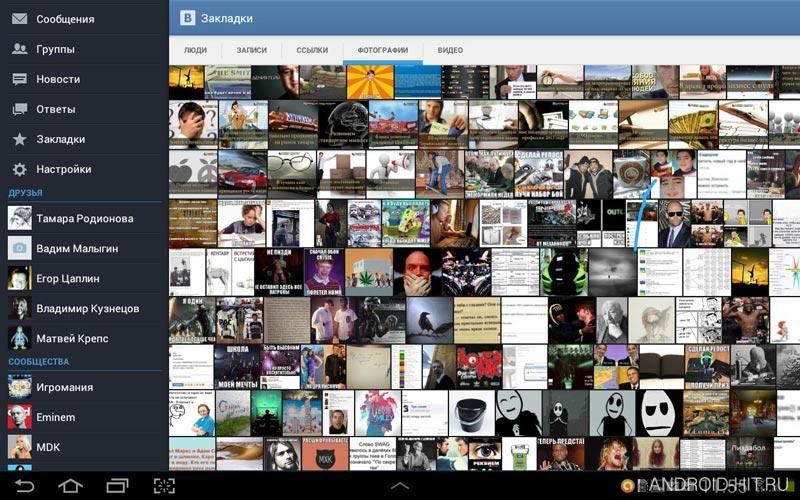Open Настройки gear icon
Viewport: 800px width, 500px height.
click(x=19, y=169)
